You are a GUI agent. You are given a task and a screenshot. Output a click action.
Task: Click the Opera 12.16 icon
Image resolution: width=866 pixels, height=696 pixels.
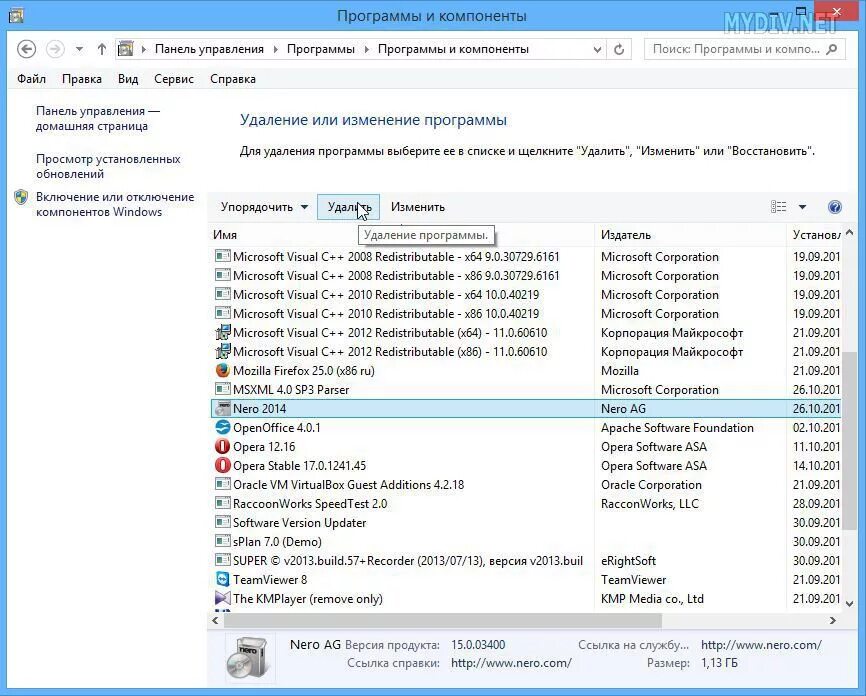223,446
